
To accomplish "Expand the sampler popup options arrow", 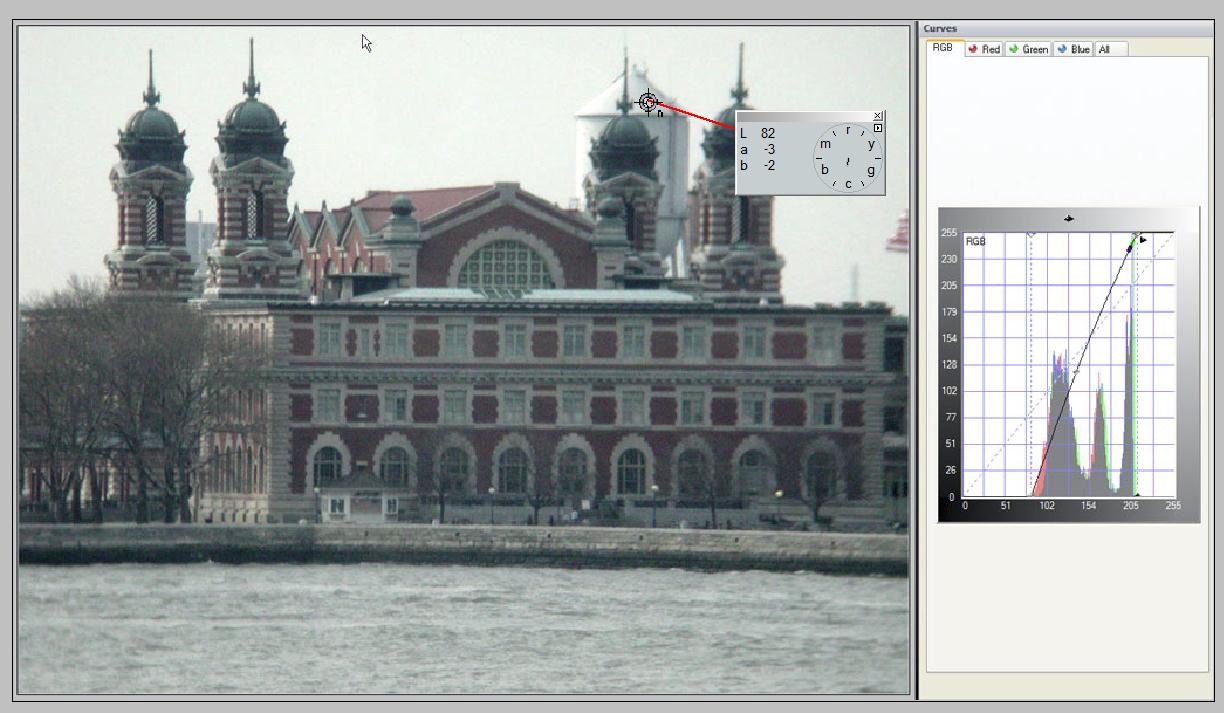I will 878,128.
